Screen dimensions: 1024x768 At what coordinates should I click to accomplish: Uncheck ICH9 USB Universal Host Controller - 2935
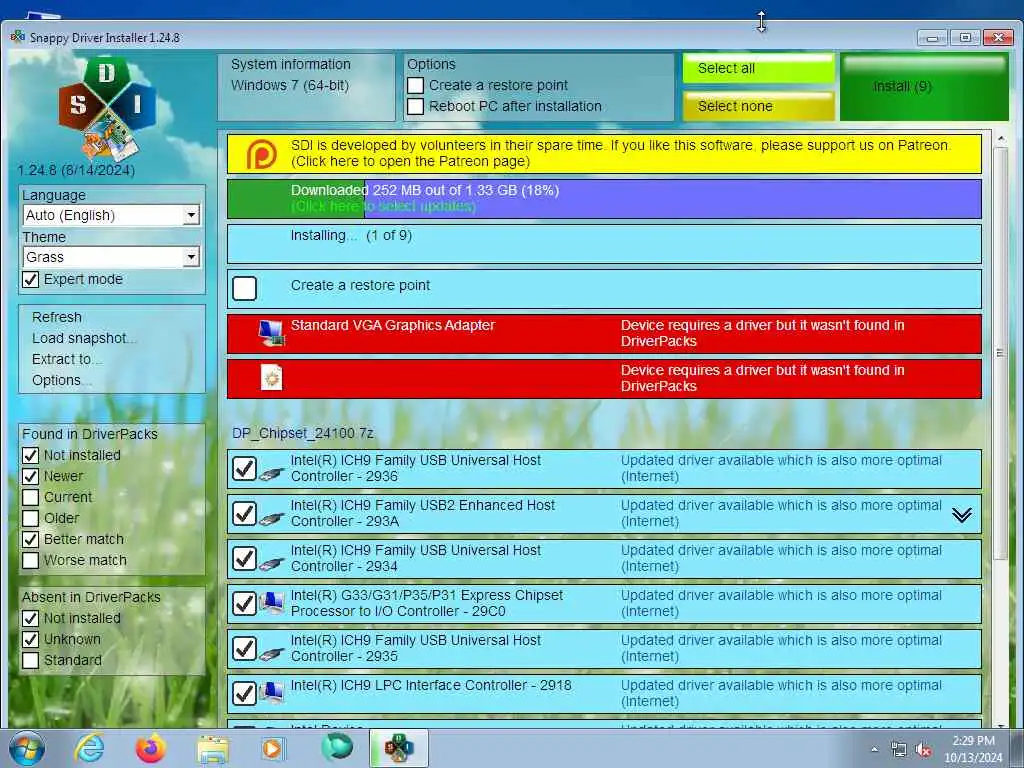[245, 648]
